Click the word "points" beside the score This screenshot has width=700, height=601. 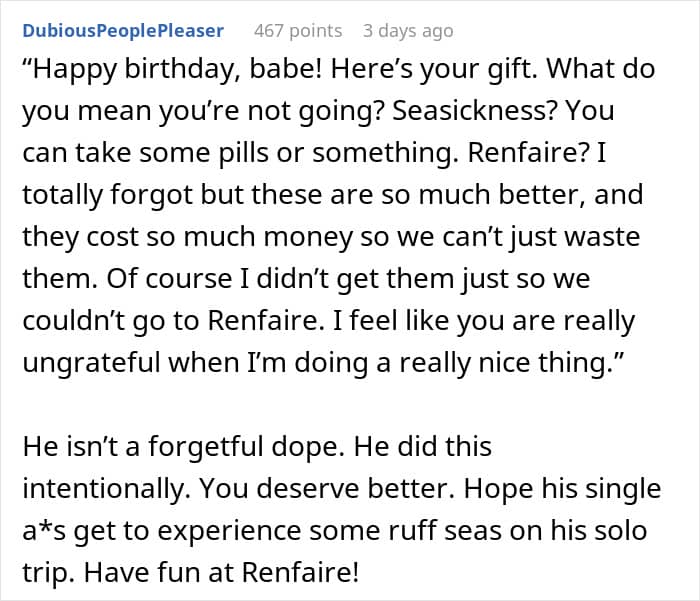click(316, 31)
